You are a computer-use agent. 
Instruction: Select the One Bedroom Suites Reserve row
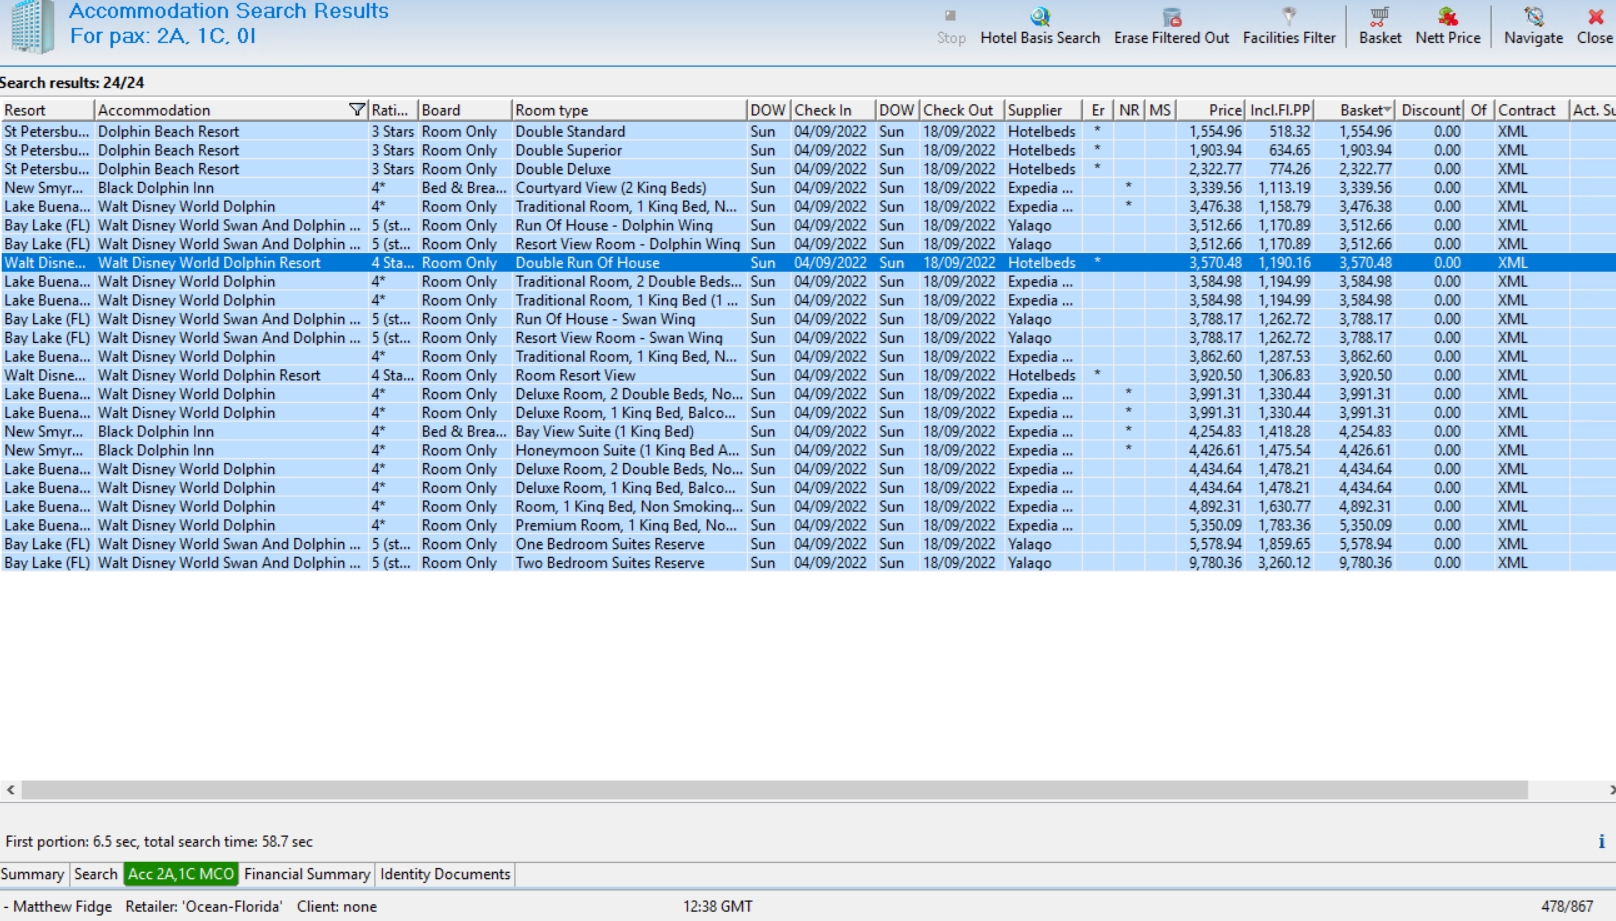pos(808,544)
